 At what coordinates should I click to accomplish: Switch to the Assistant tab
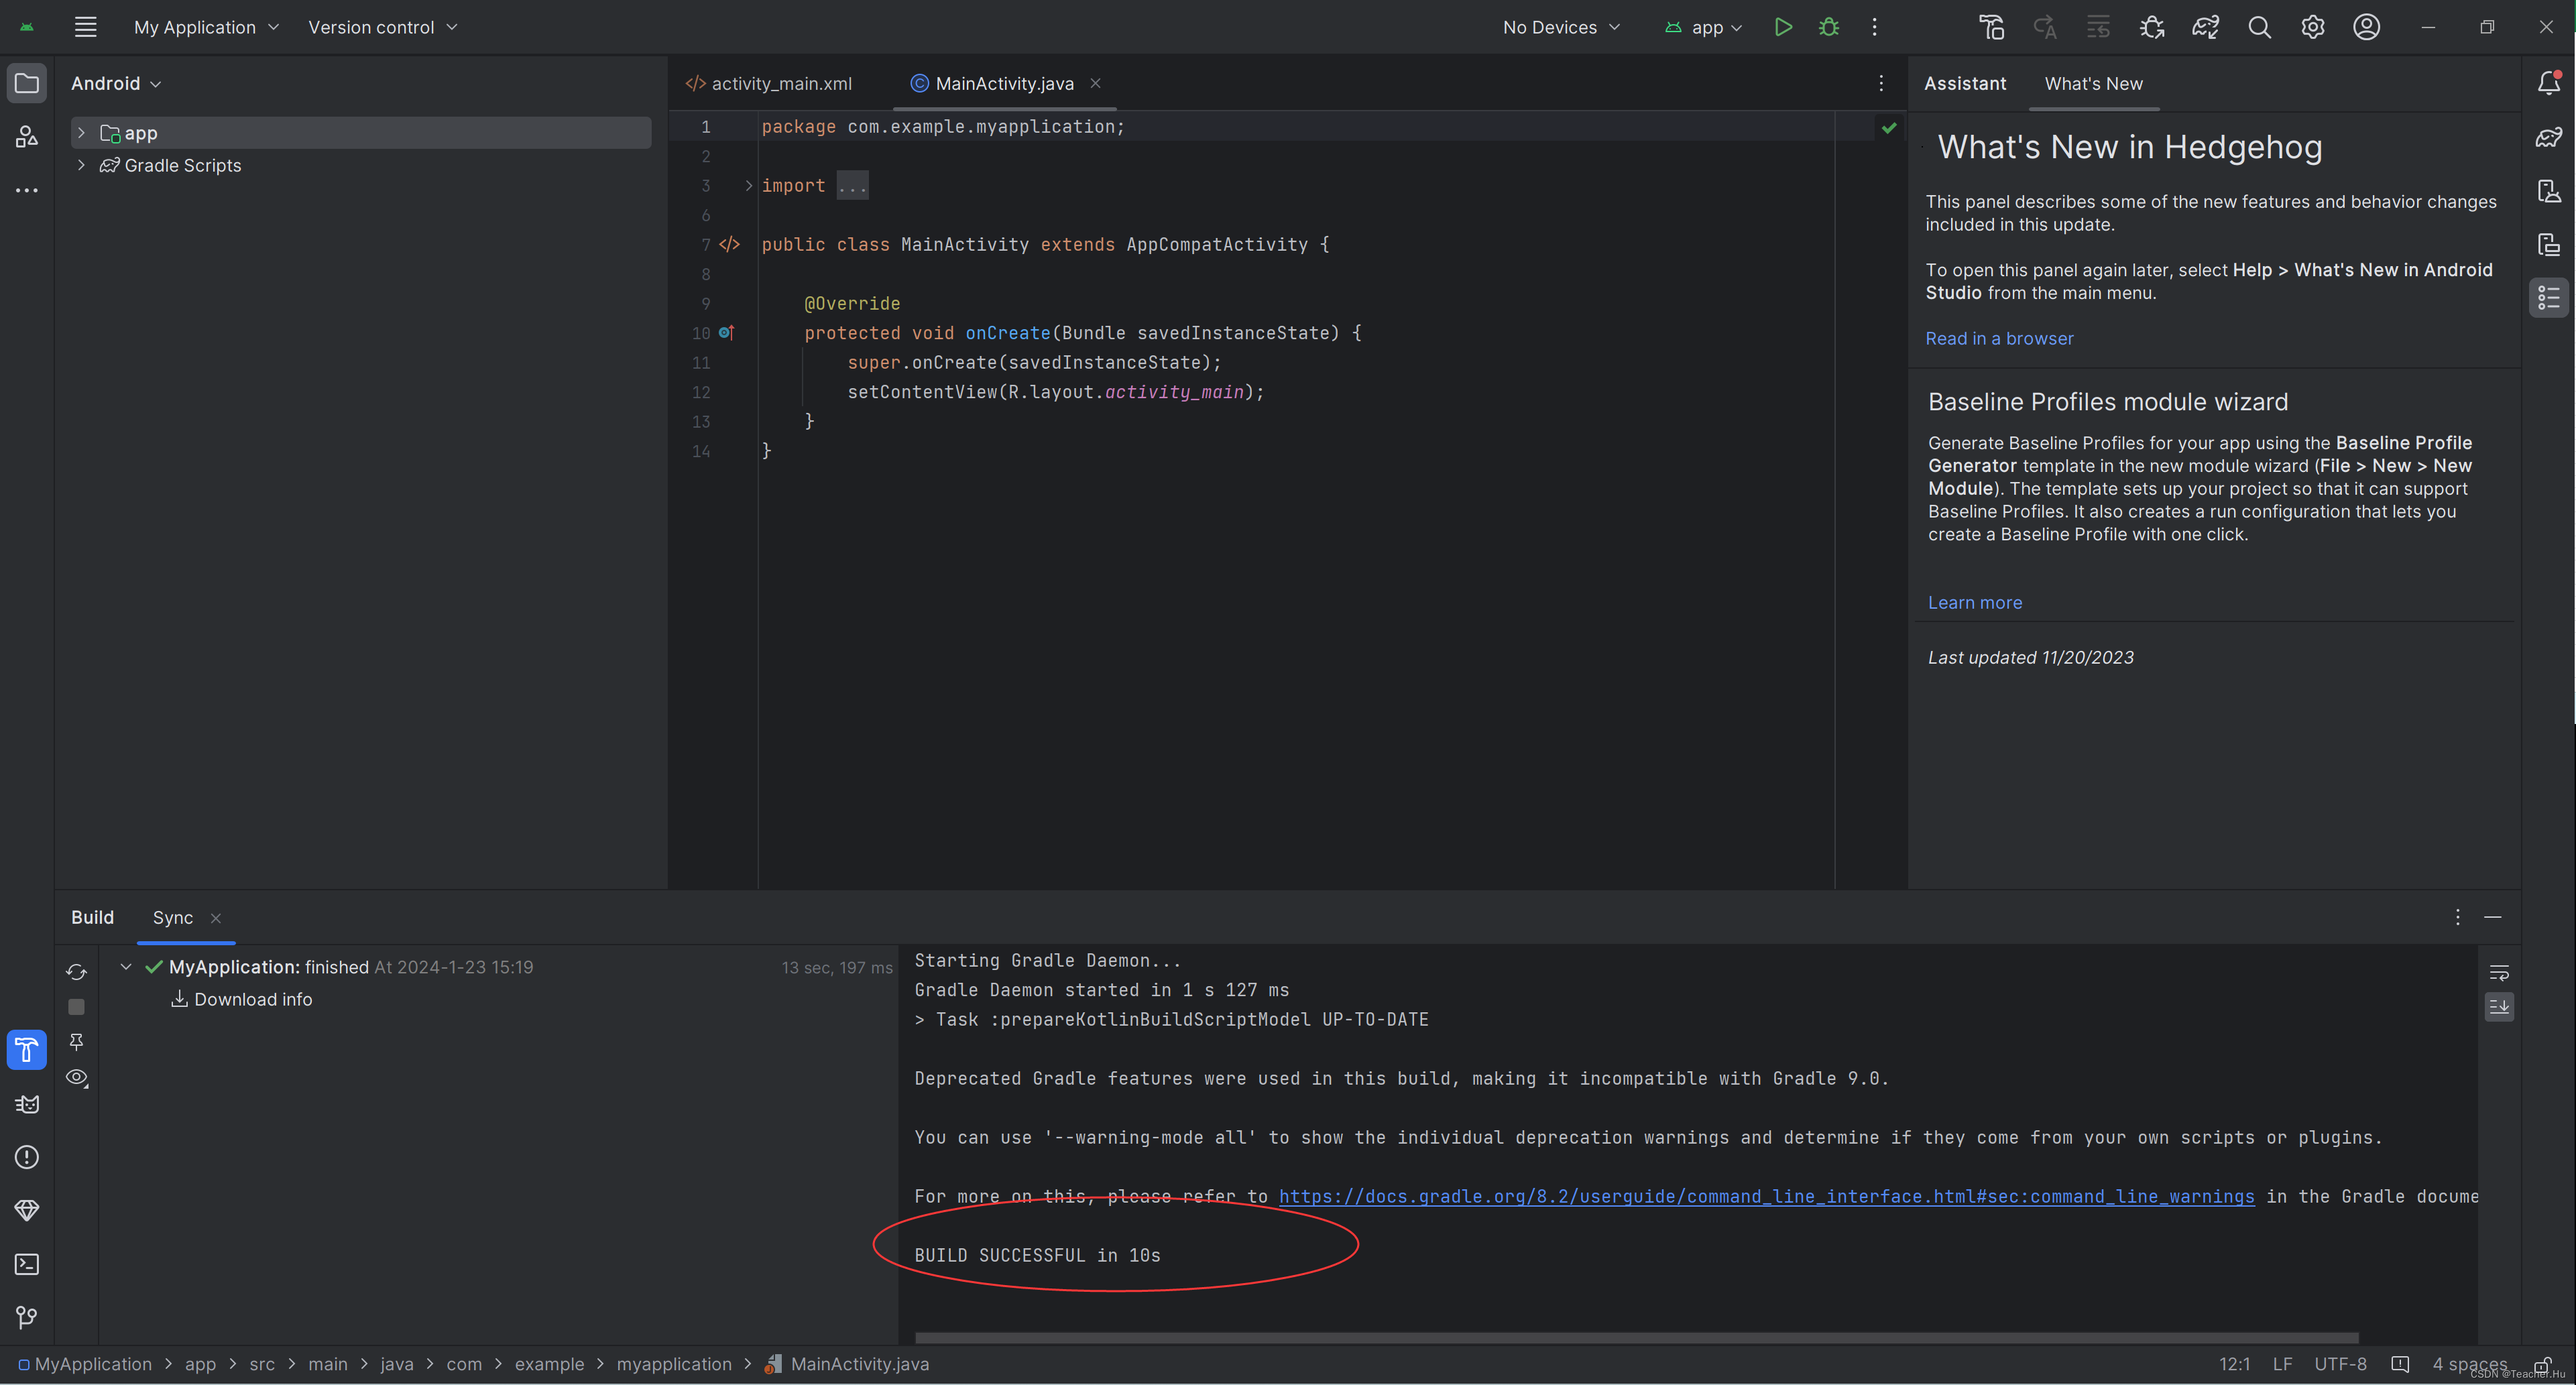[1965, 83]
